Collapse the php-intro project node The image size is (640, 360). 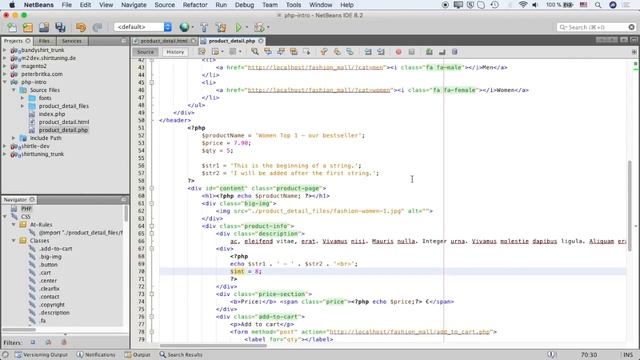click(5, 82)
